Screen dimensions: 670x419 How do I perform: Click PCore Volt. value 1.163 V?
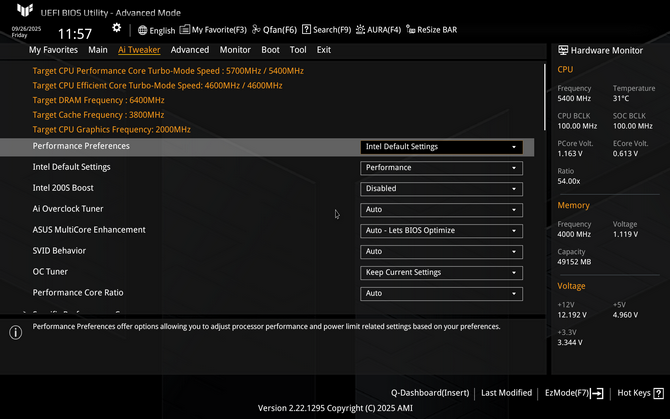click(x=570, y=154)
